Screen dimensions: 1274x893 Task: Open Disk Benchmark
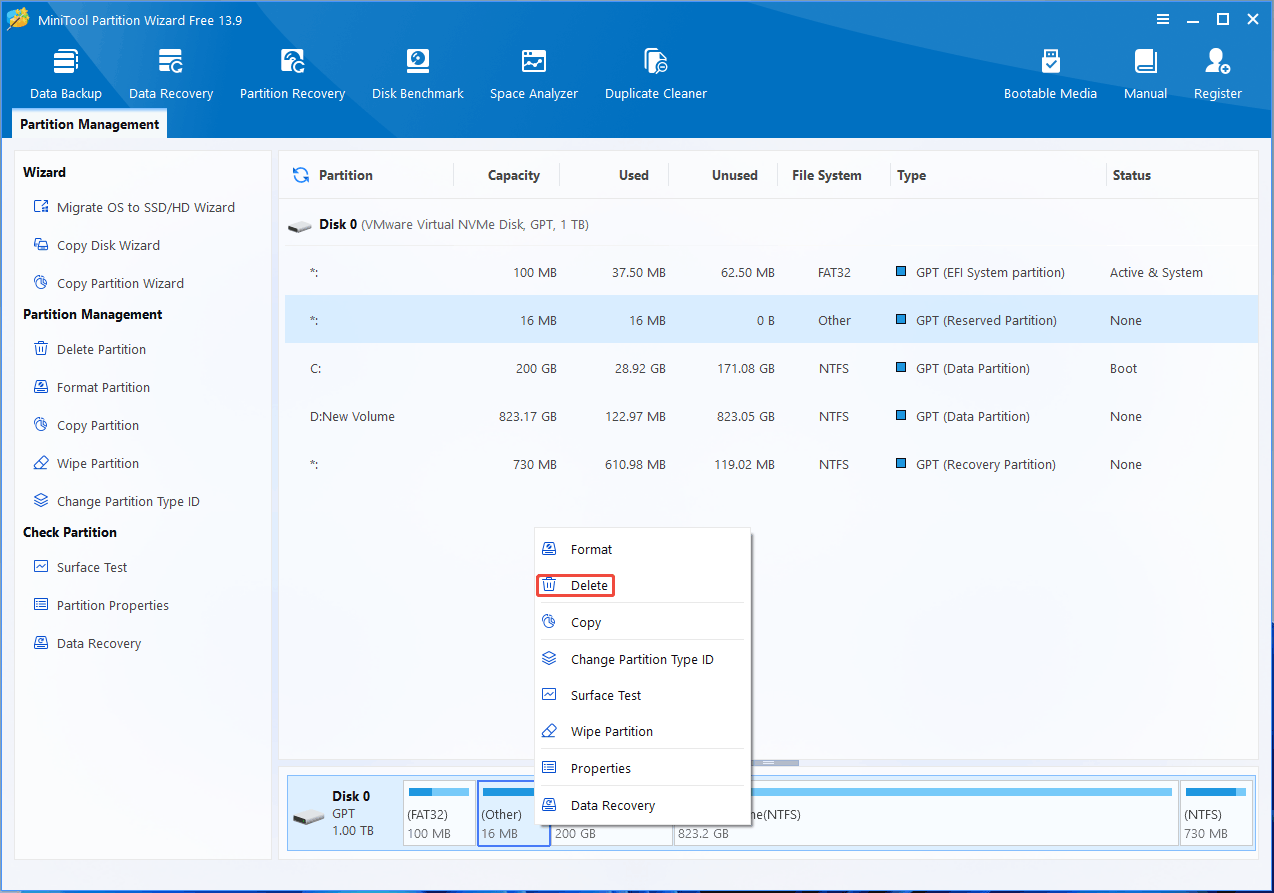pyautogui.click(x=417, y=74)
